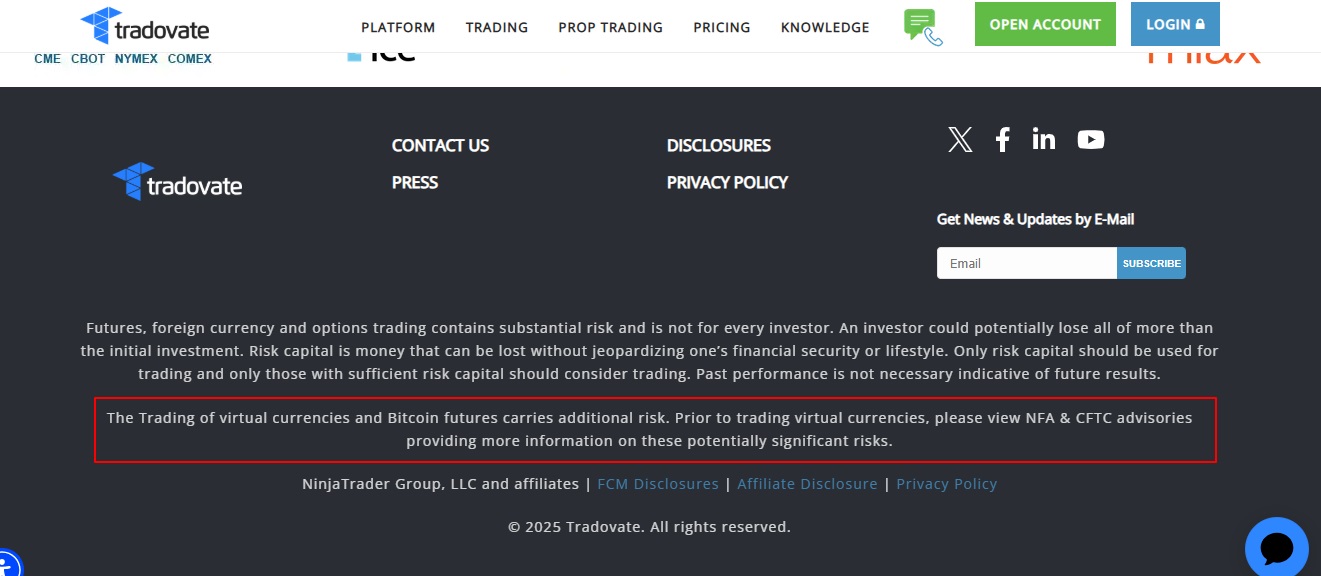
Task: Expand the Trading navigation menu
Action: 496,28
